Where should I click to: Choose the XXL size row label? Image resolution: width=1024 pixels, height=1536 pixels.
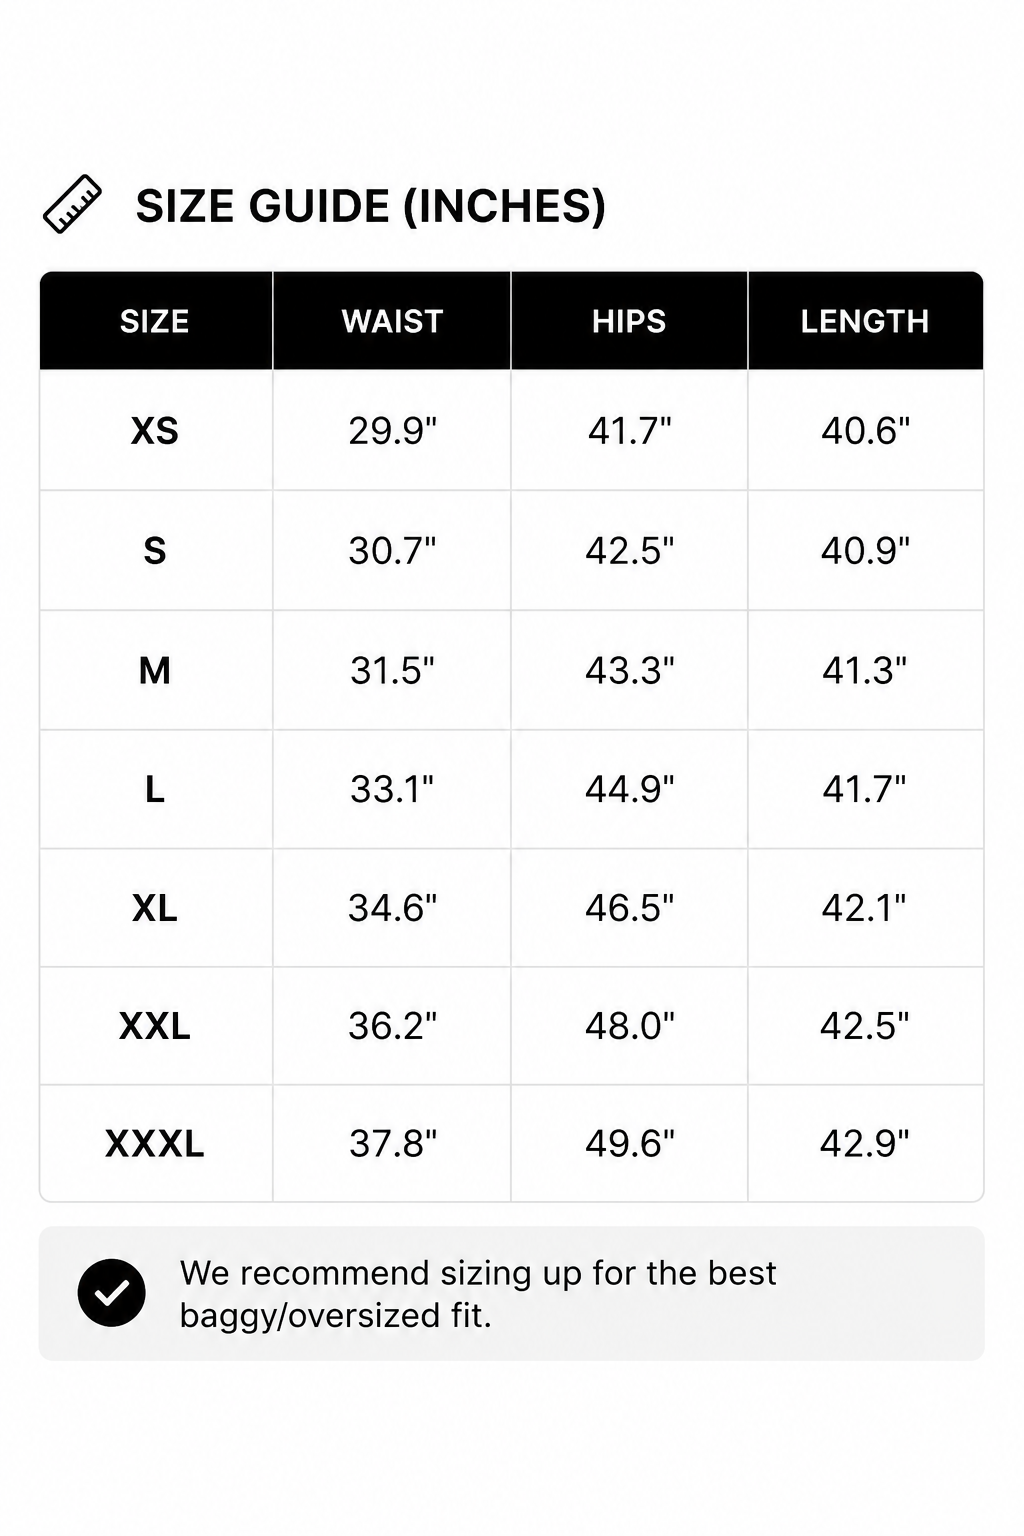pyautogui.click(x=155, y=1026)
